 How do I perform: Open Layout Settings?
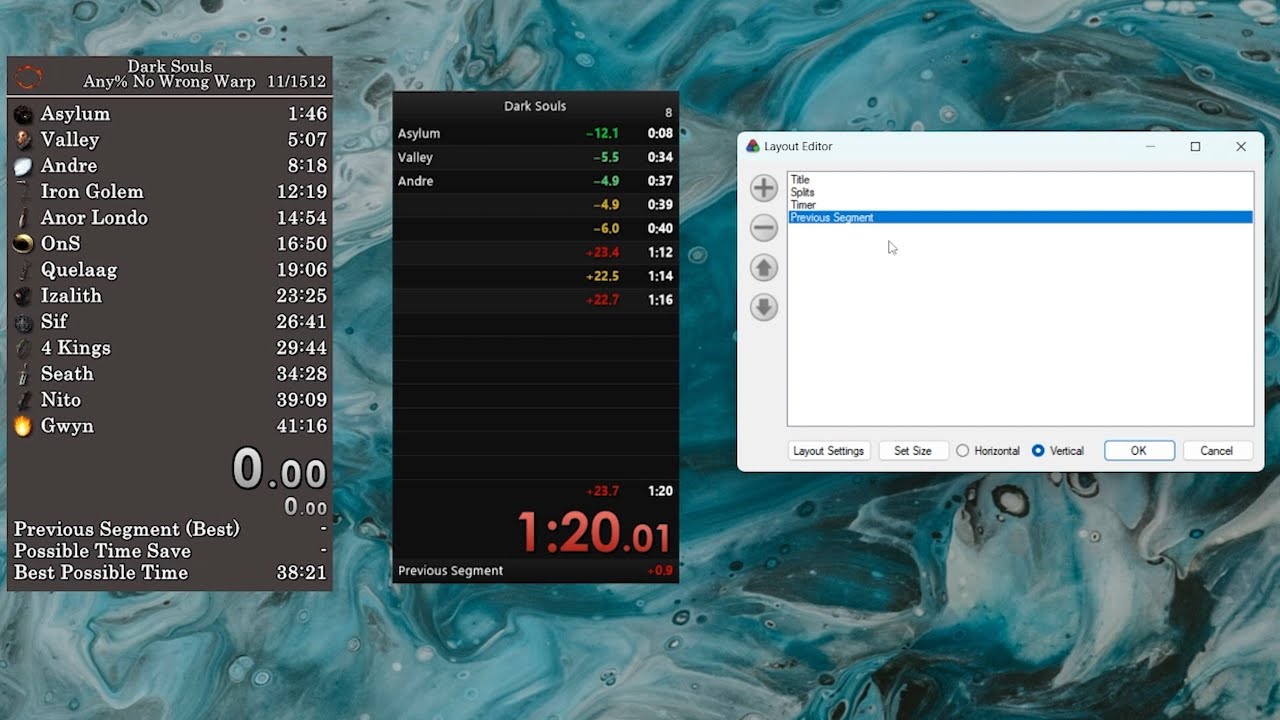(828, 451)
